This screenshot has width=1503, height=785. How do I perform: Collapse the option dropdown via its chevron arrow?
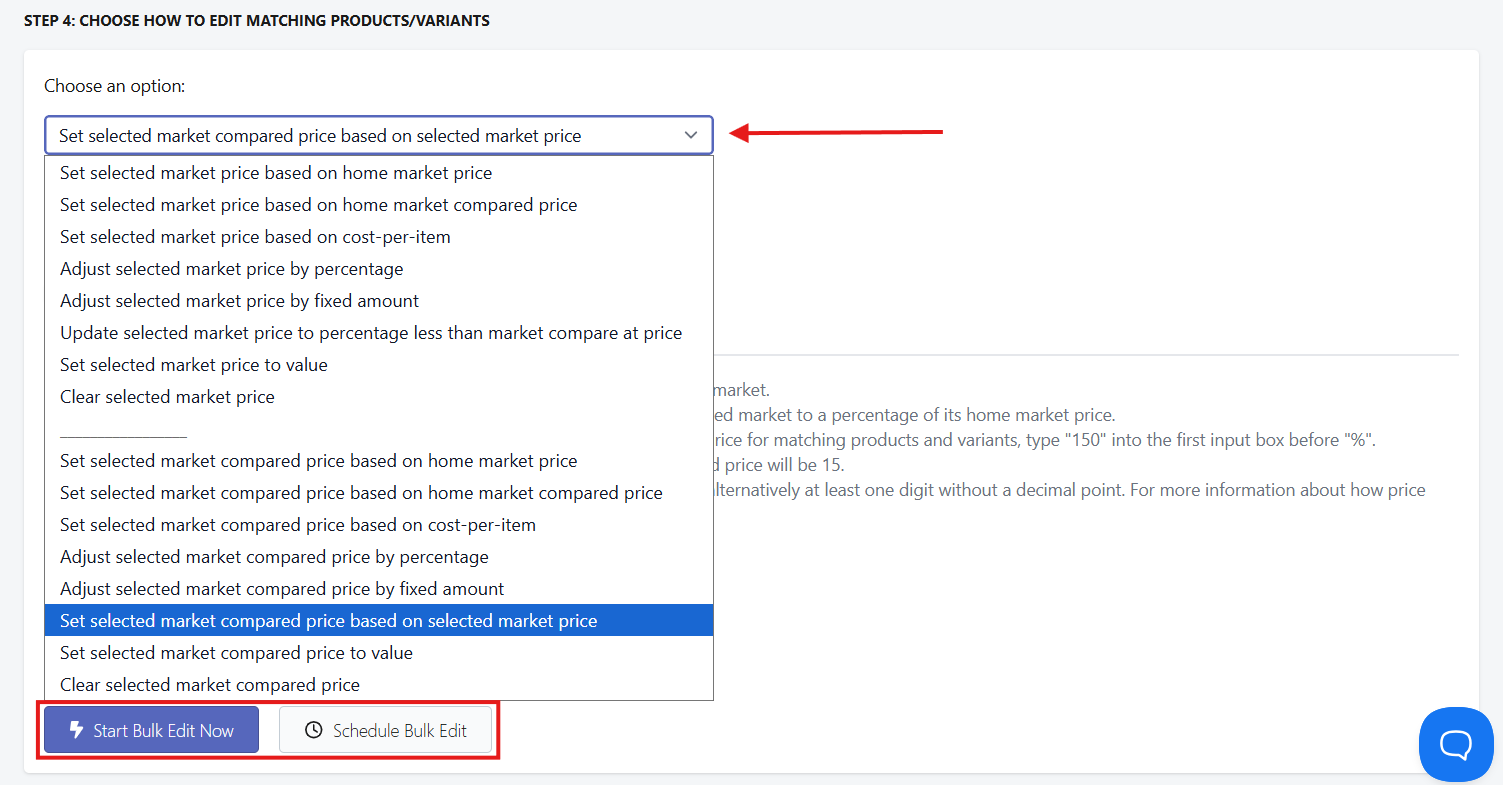(691, 135)
